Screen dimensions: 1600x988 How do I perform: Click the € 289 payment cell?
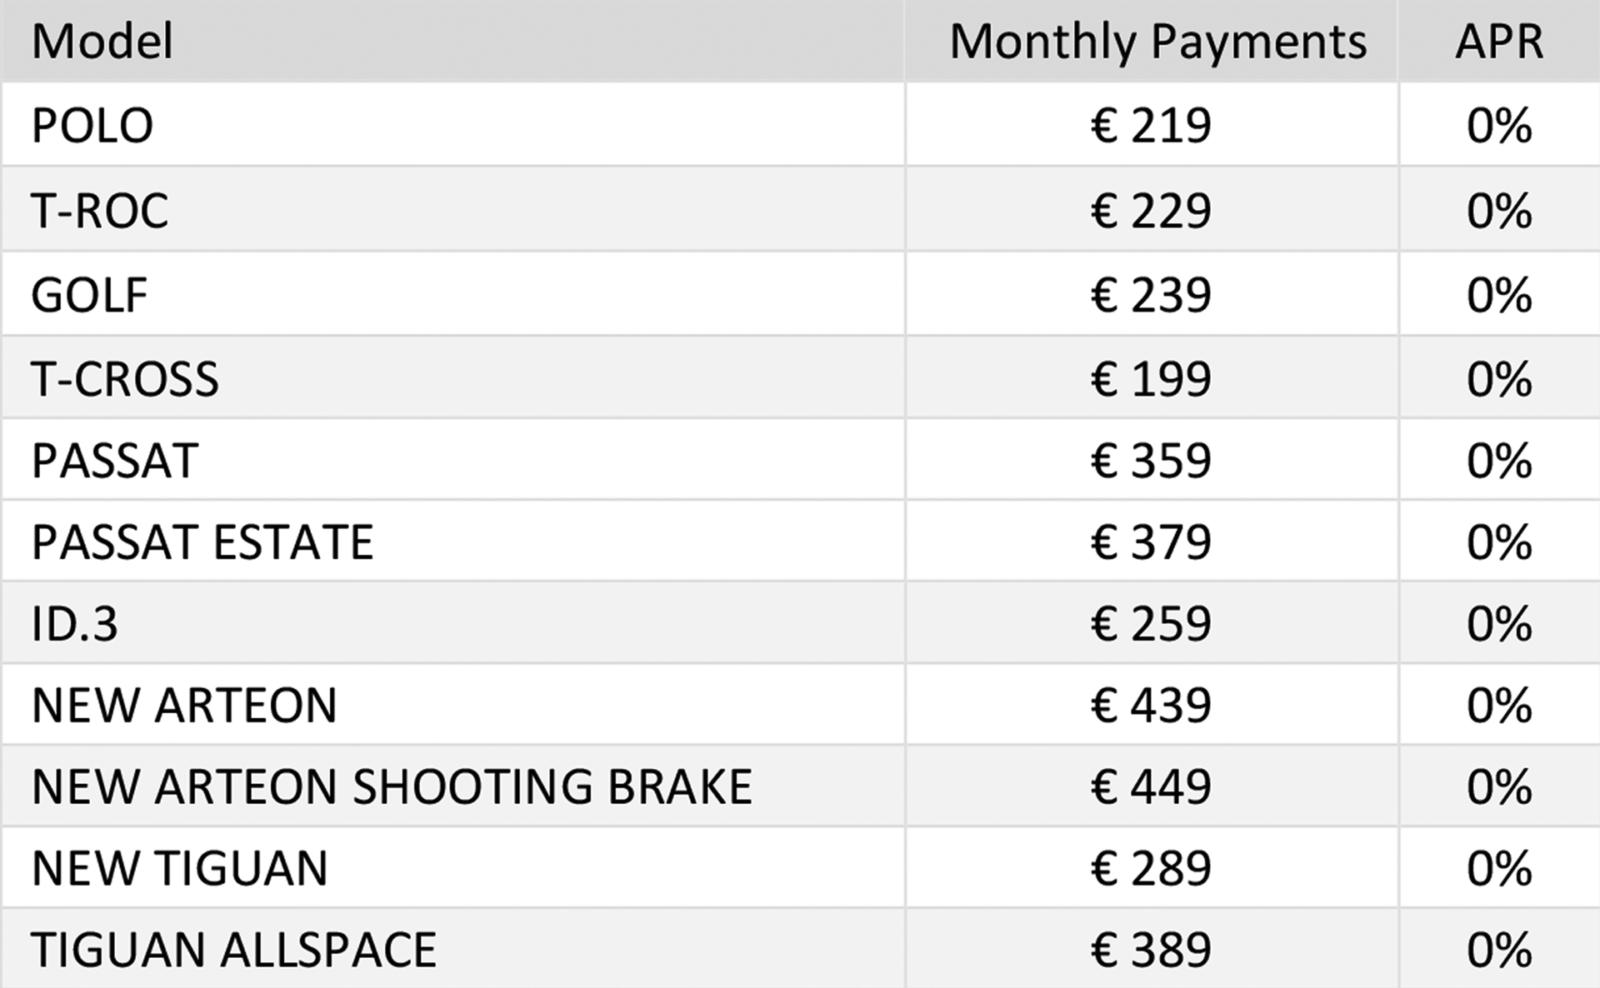[x=1152, y=867]
